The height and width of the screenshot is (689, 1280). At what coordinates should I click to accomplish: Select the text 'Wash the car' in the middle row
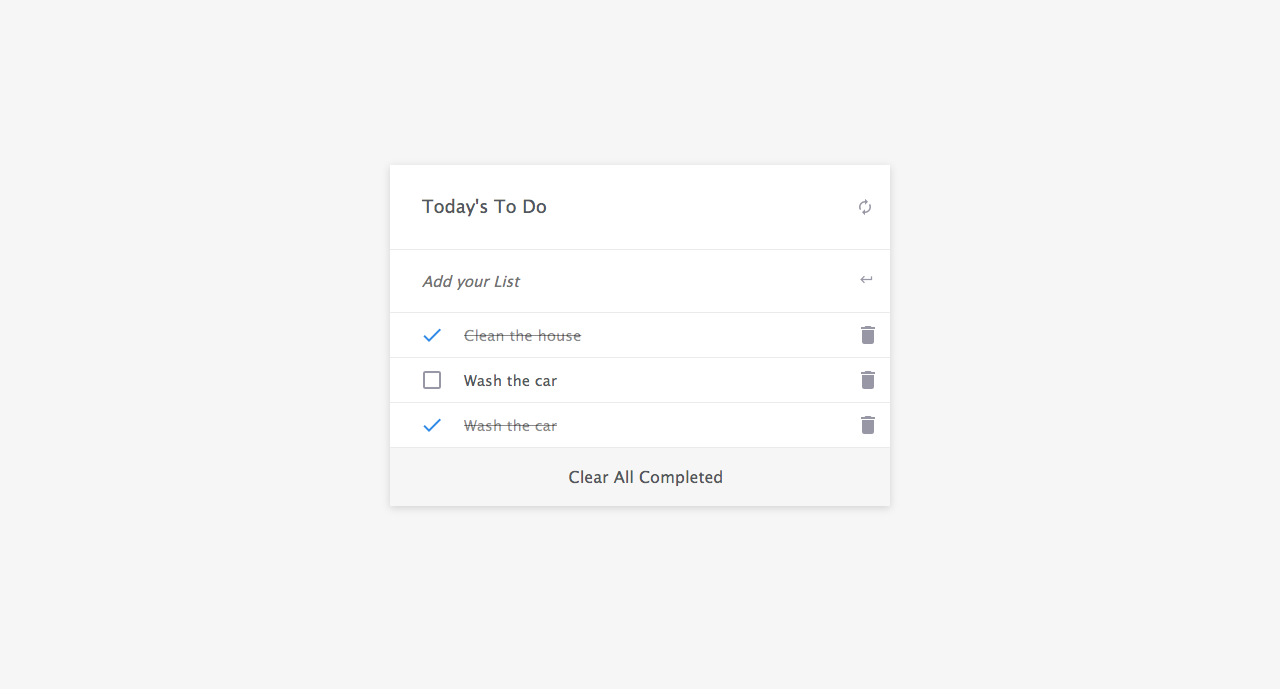510,380
